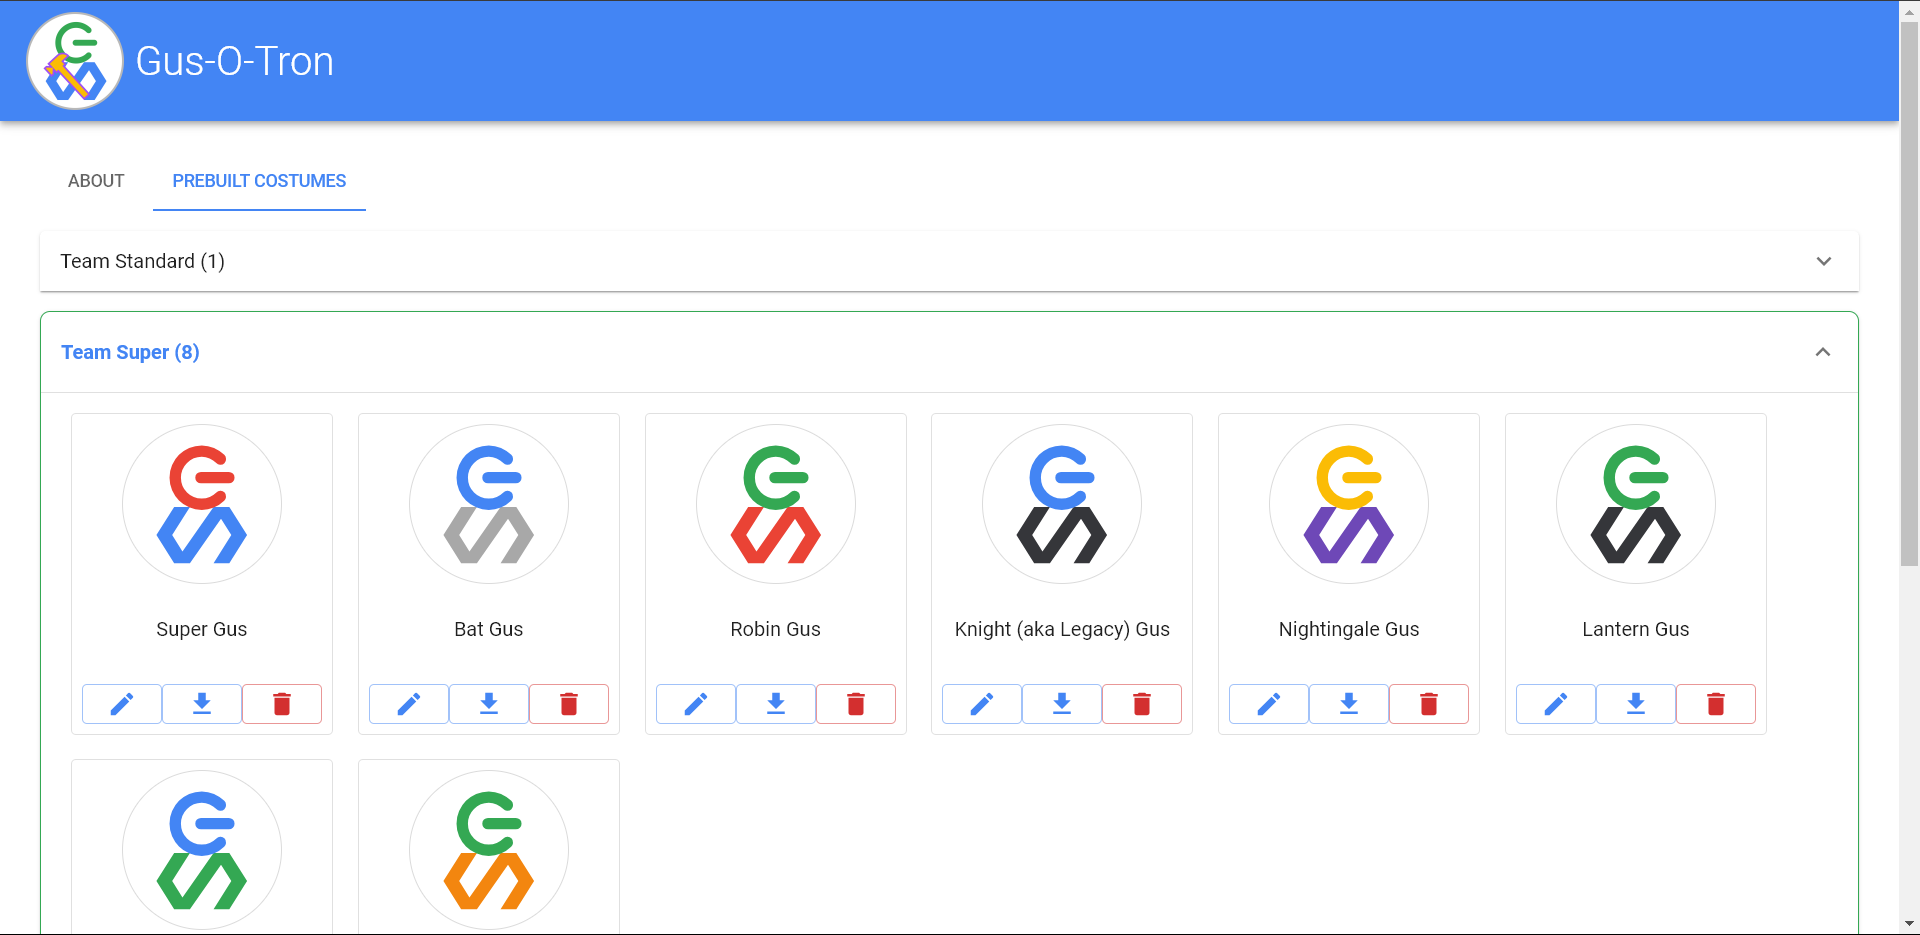Image resolution: width=1920 pixels, height=935 pixels.
Task: Switch to the About tab
Action: click(96, 181)
